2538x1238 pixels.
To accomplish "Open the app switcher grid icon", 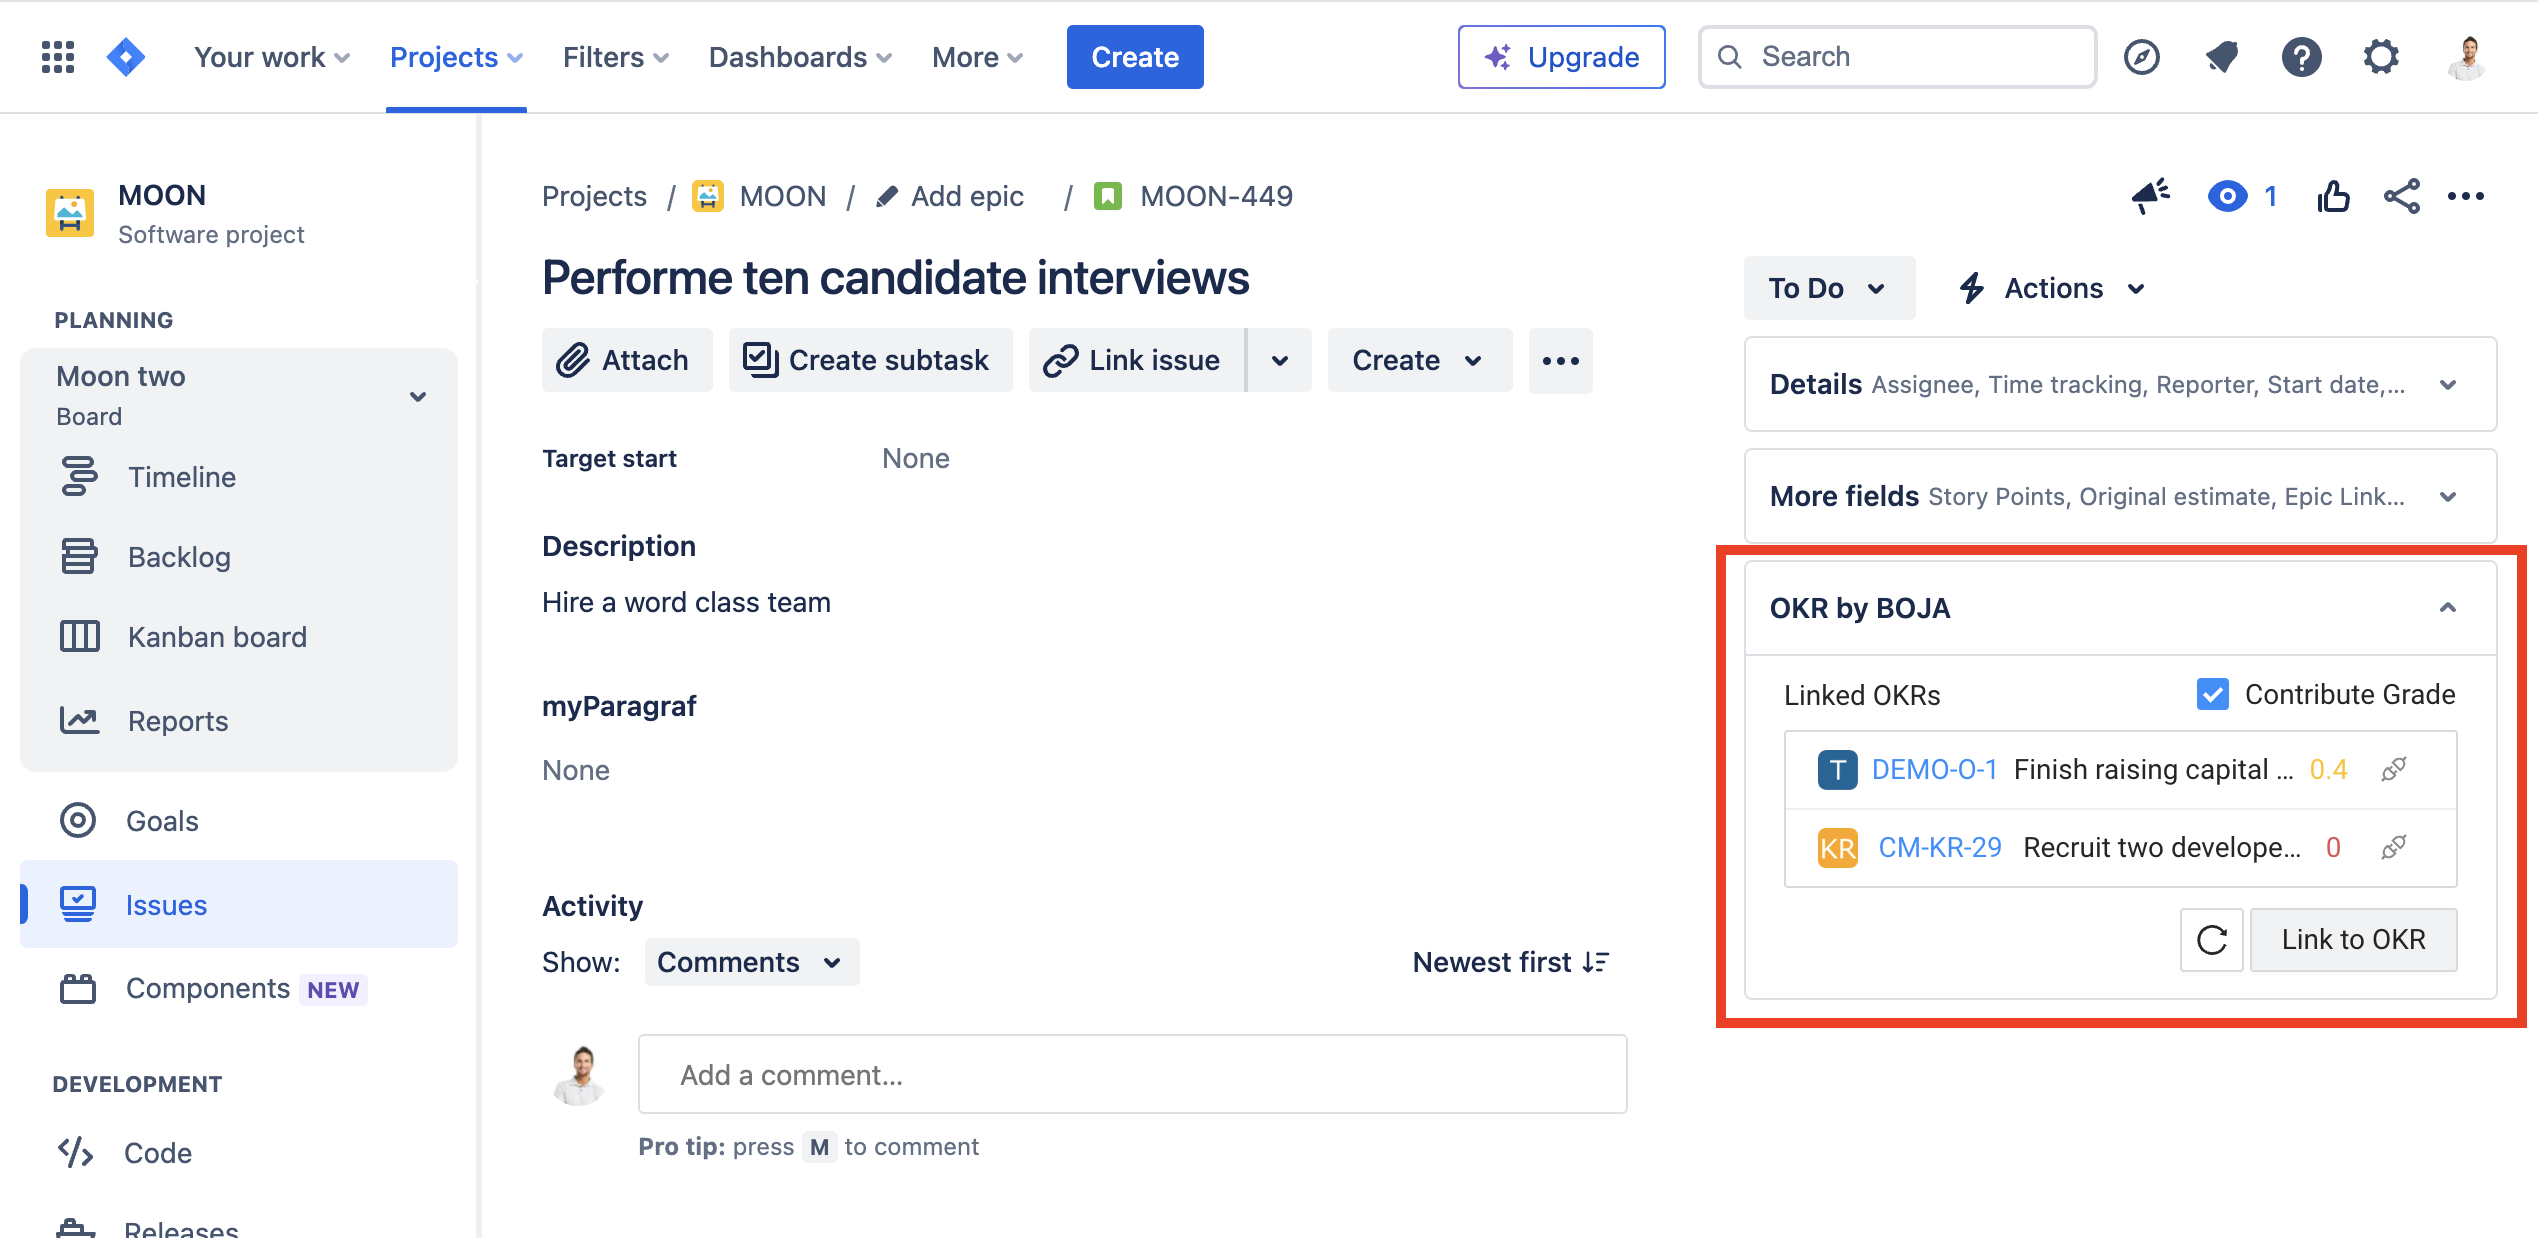I will tap(58, 57).
